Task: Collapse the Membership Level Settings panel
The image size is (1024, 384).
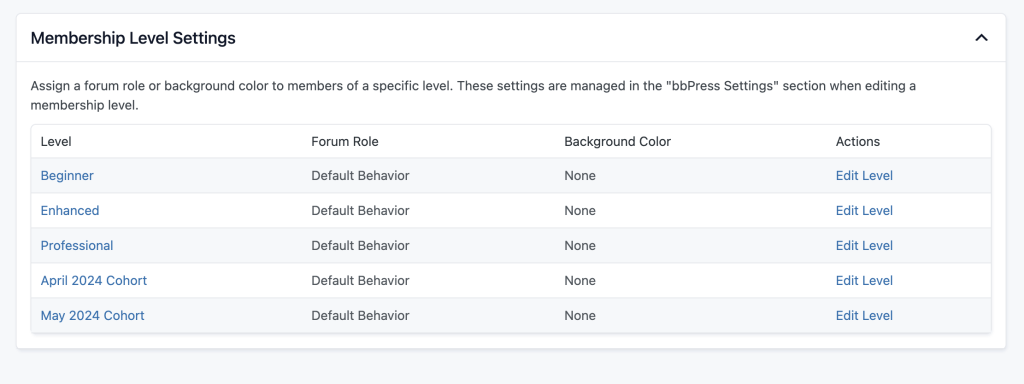Action: pyautogui.click(x=981, y=38)
